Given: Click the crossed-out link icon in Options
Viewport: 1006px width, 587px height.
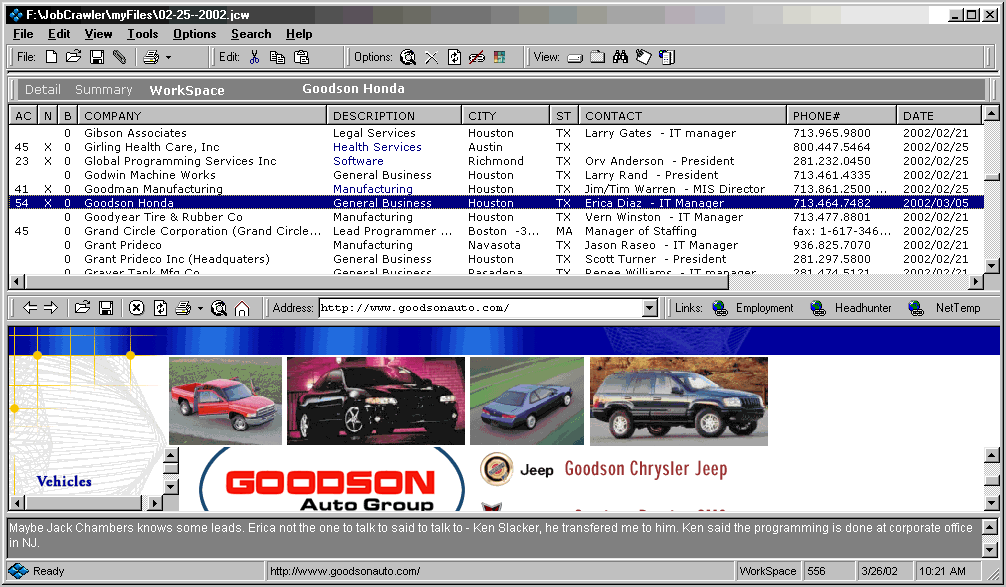Looking at the screenshot, I should coord(477,57).
